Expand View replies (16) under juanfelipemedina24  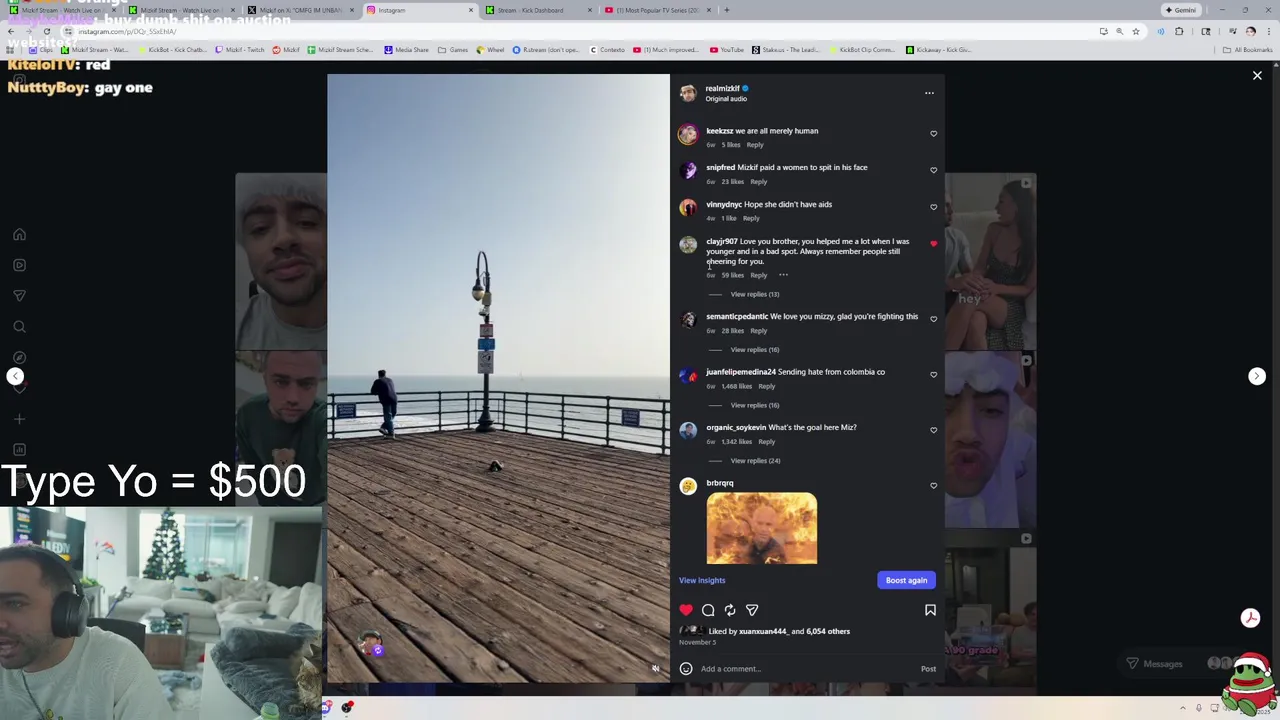tap(754, 405)
